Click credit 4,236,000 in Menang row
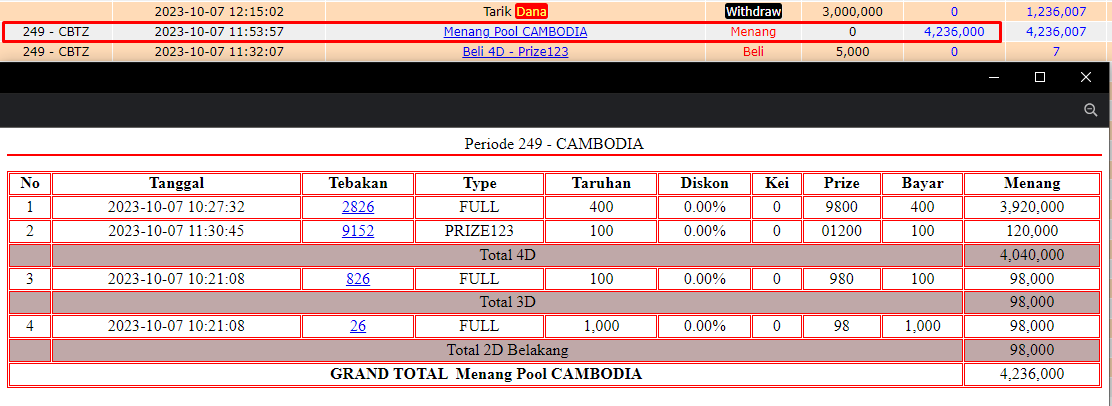This screenshot has width=1112, height=406. tap(954, 32)
